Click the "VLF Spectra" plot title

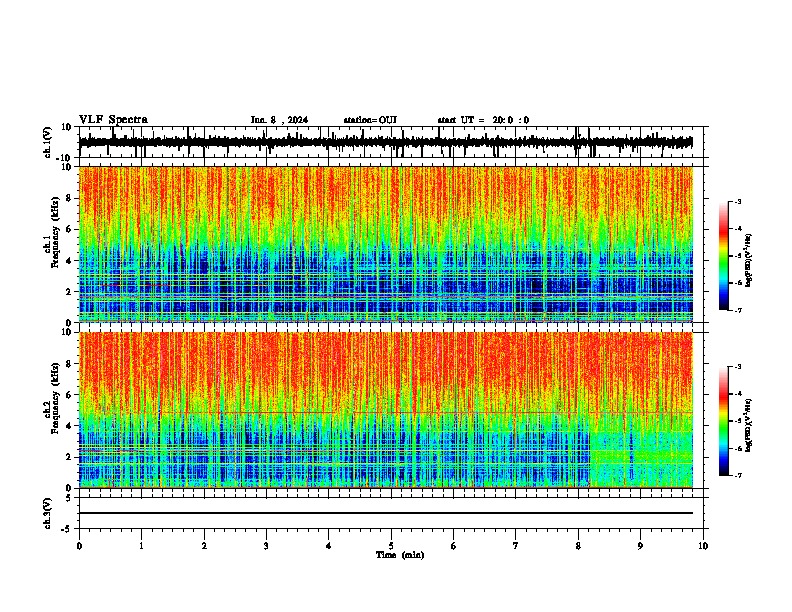113,120
